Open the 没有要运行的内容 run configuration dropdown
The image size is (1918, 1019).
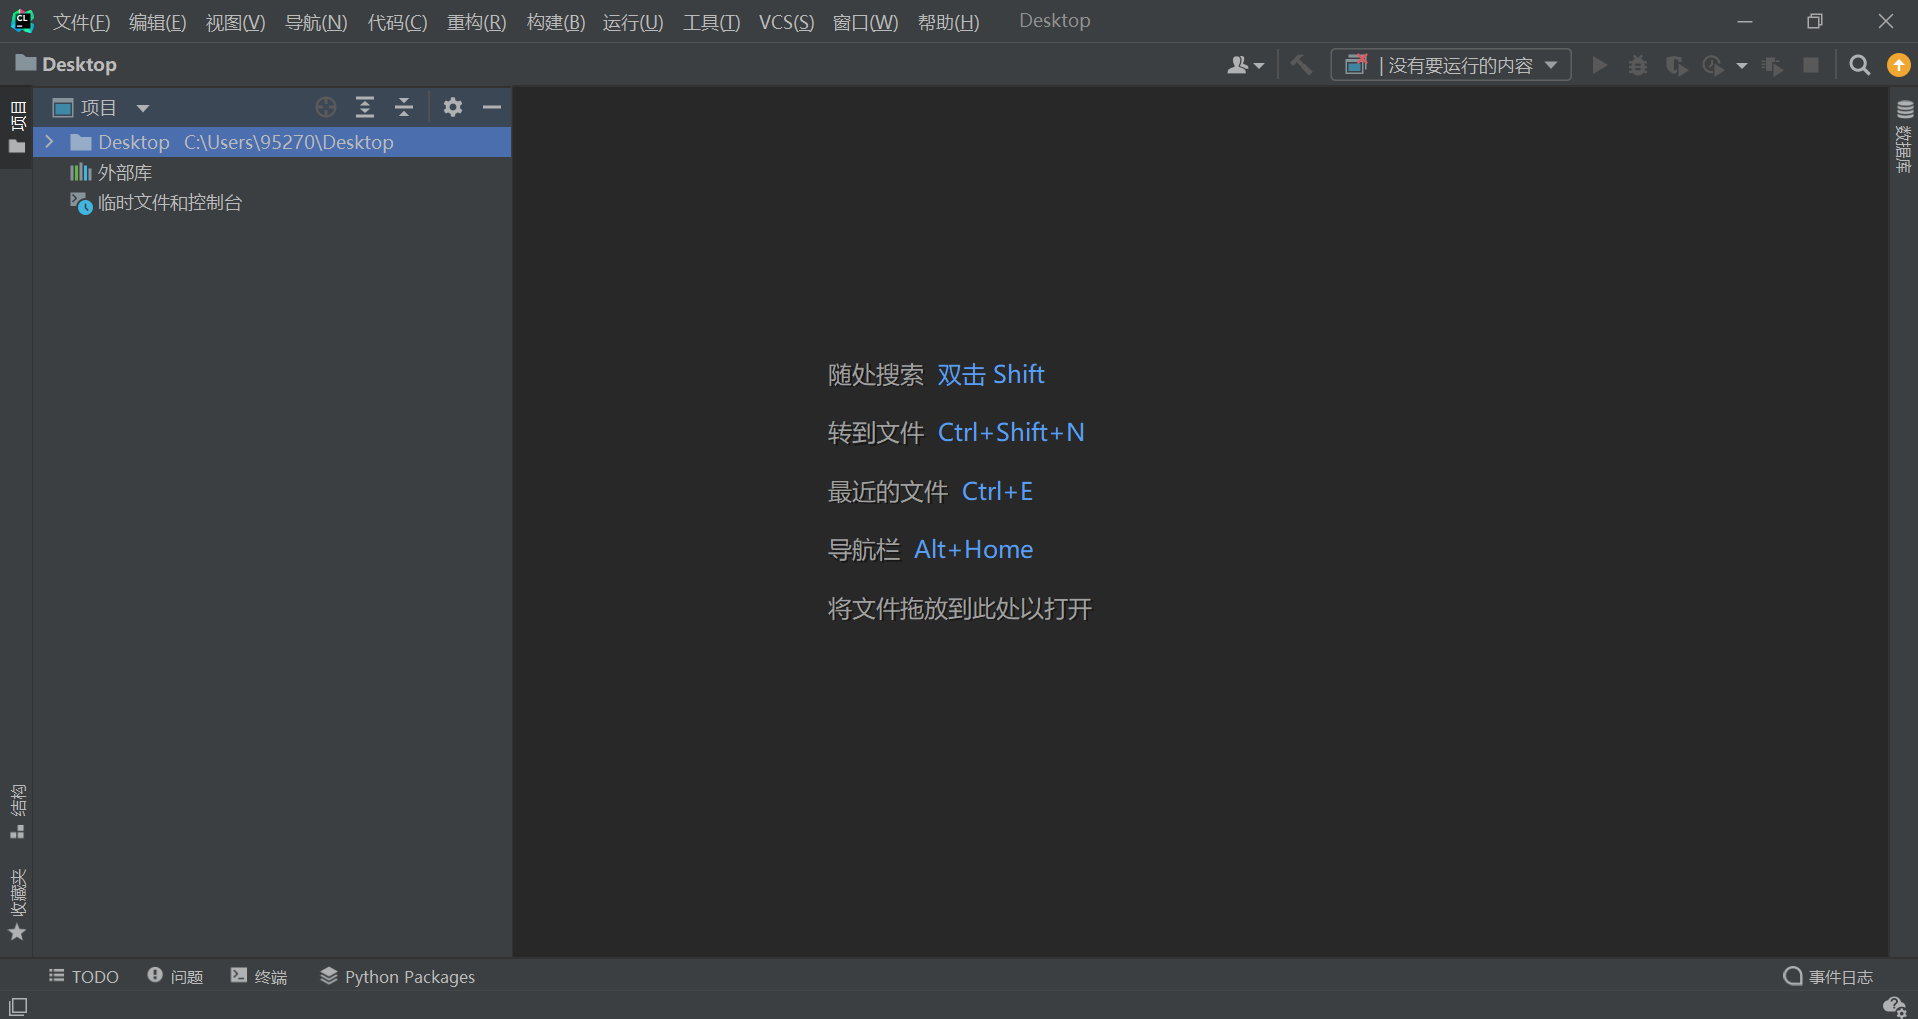[1452, 64]
